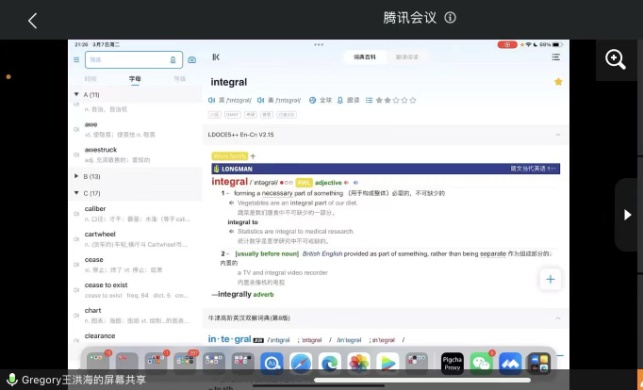Go back with the top-left arrow
643x390 pixels.
(x=33, y=21)
